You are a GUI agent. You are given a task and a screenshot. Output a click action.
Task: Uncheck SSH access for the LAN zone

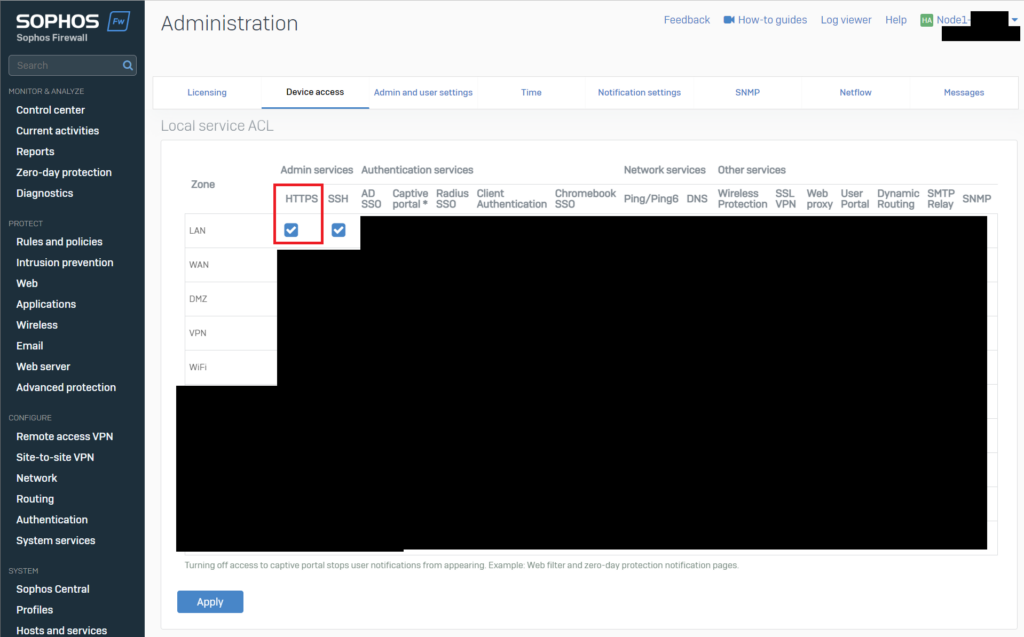click(338, 230)
